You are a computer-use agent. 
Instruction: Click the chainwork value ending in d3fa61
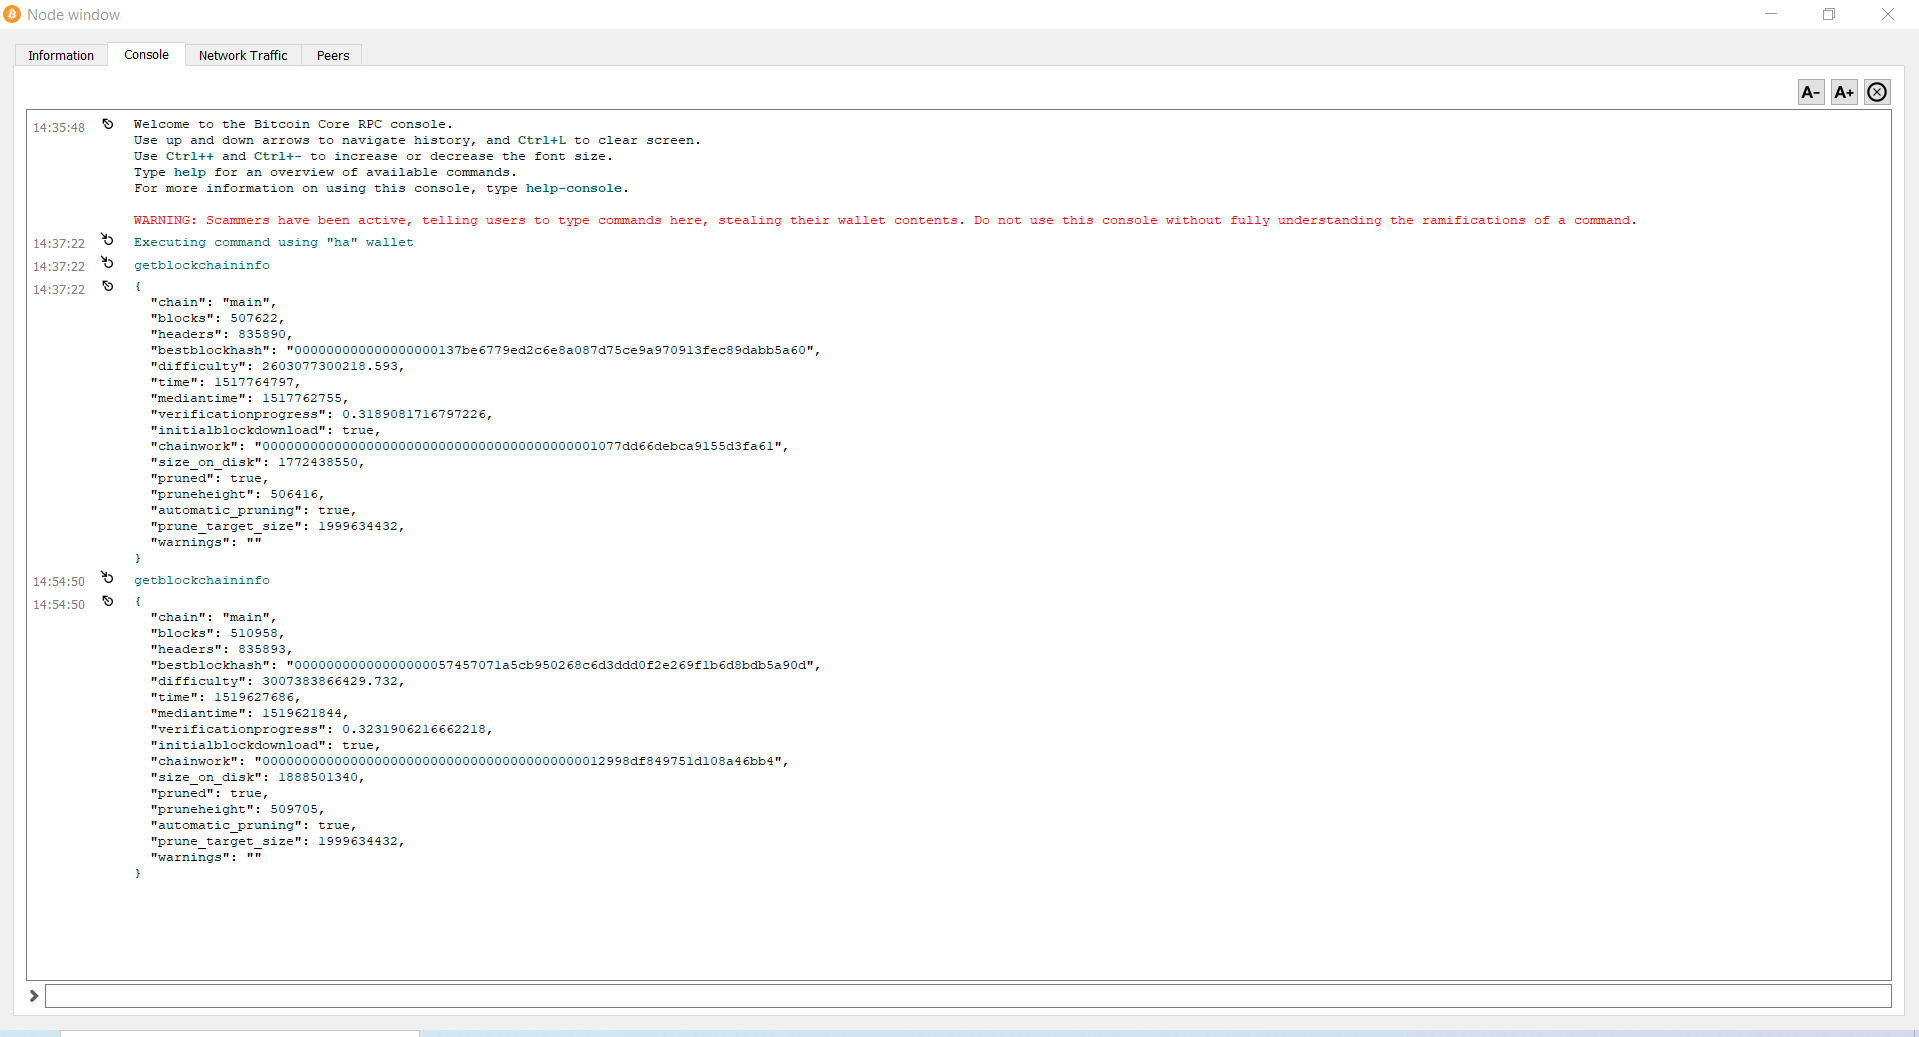click(519, 446)
